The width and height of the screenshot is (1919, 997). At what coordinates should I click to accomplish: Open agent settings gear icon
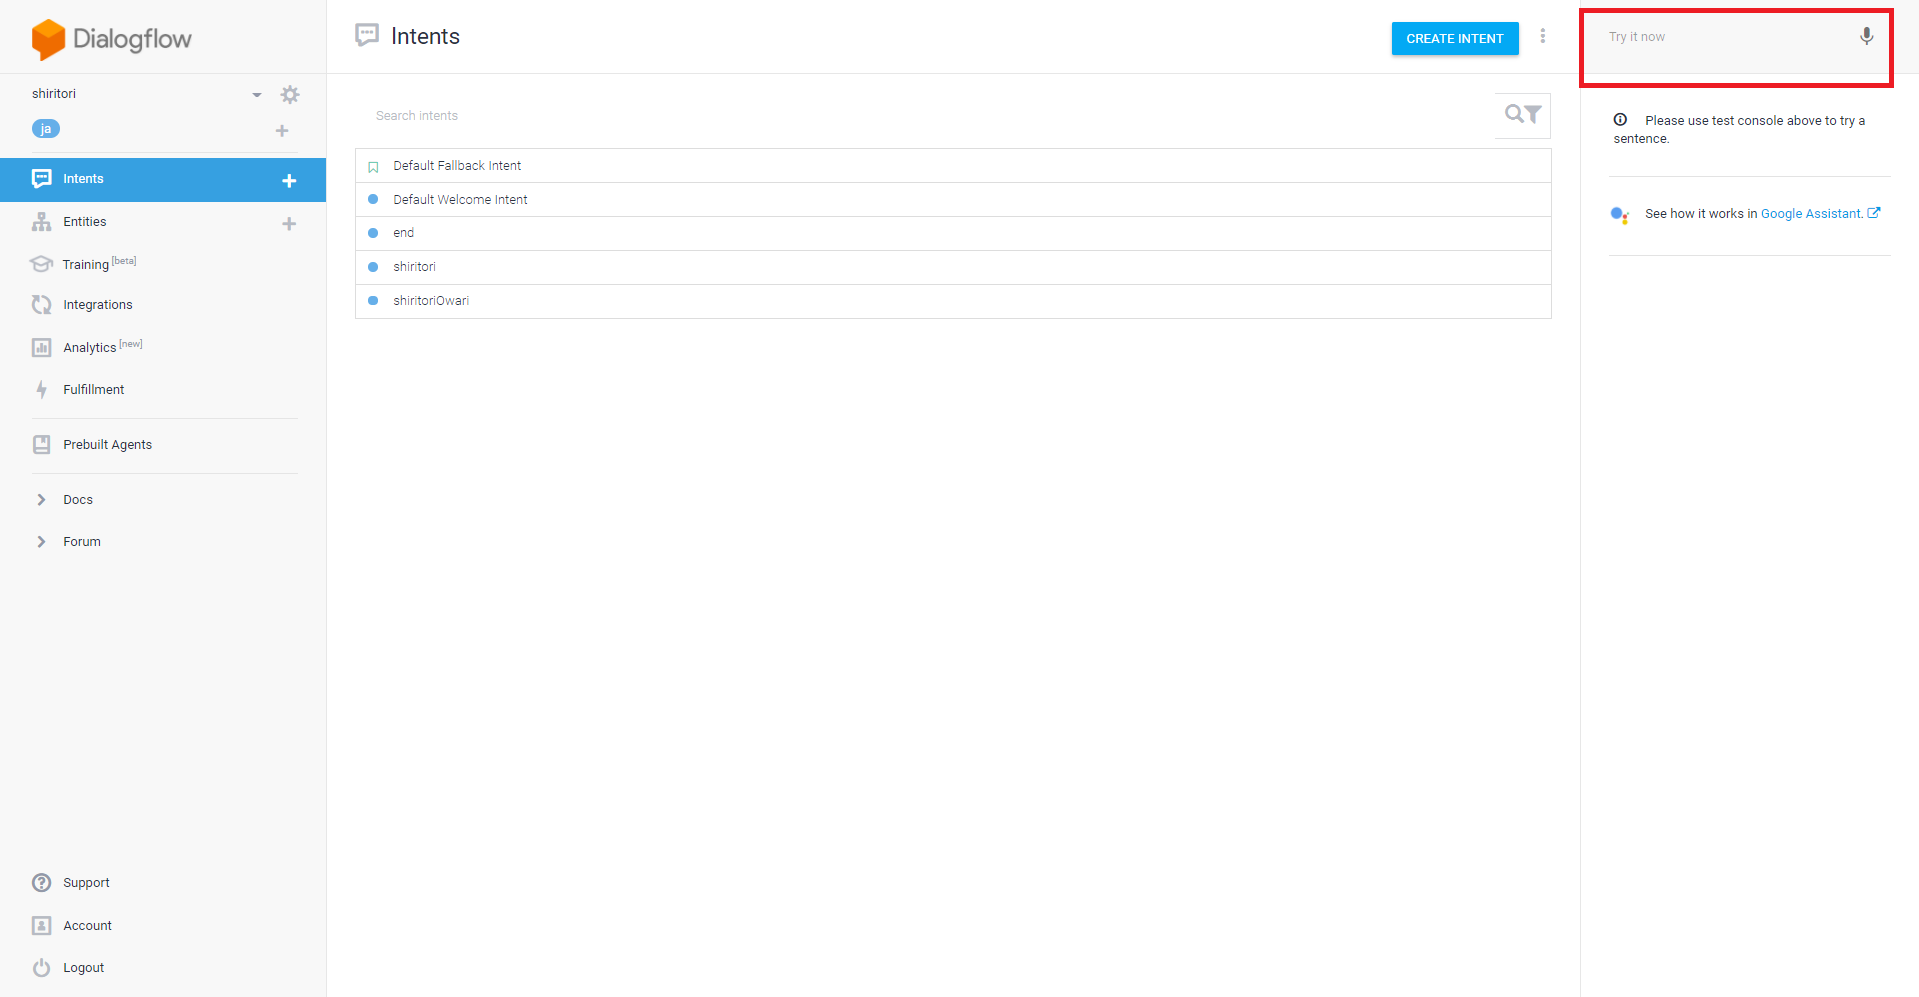point(290,95)
